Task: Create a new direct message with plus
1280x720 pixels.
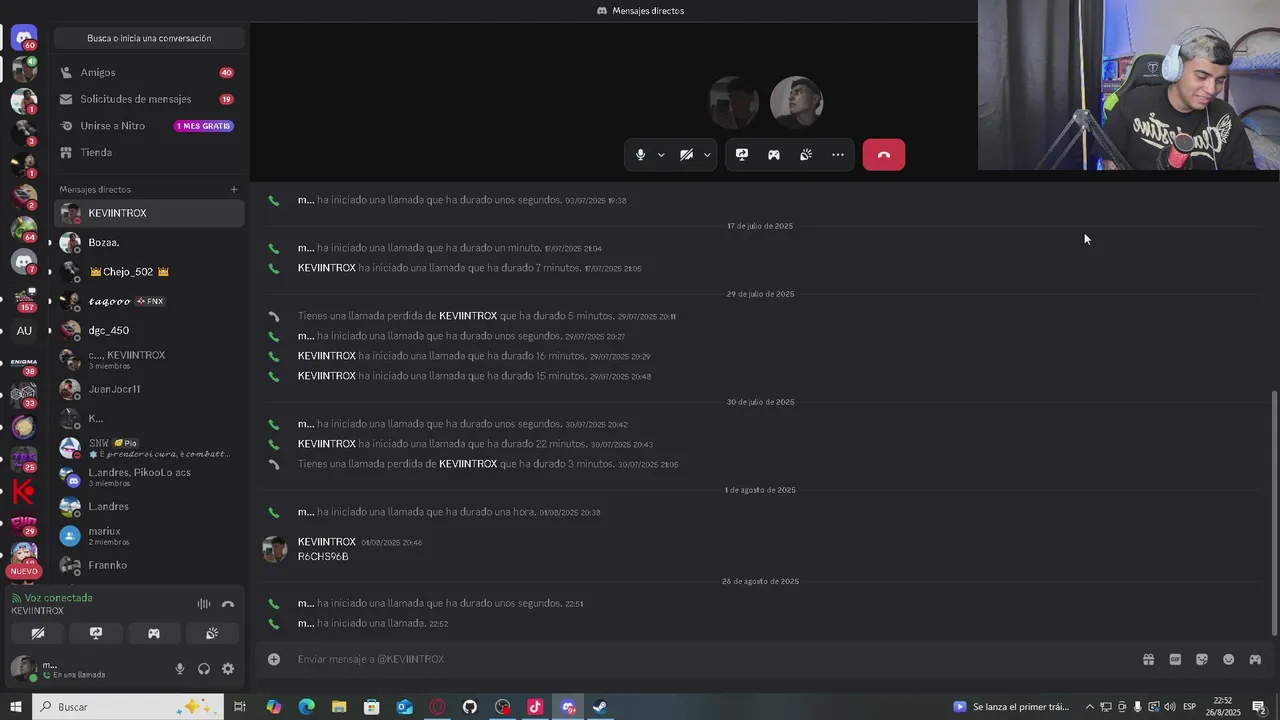Action: [234, 189]
